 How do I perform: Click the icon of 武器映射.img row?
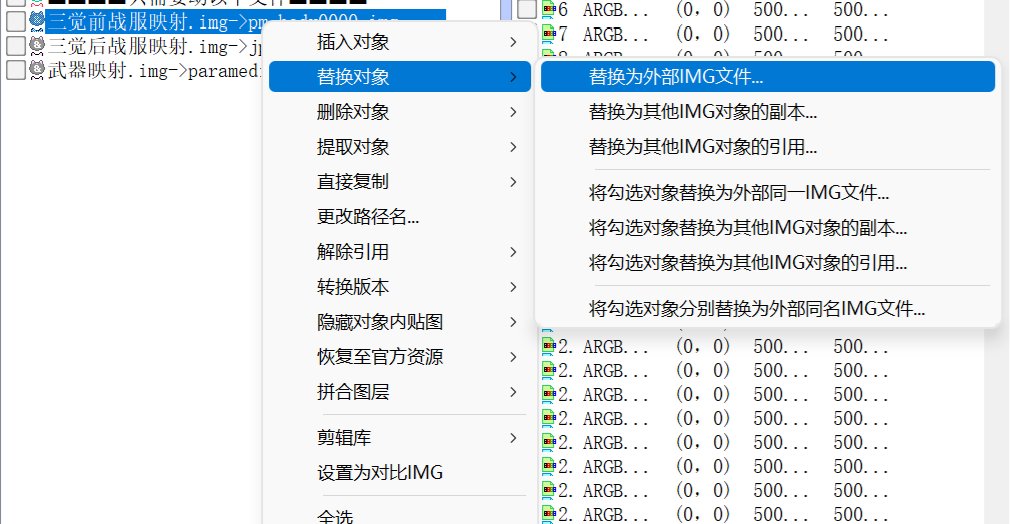pos(37,70)
